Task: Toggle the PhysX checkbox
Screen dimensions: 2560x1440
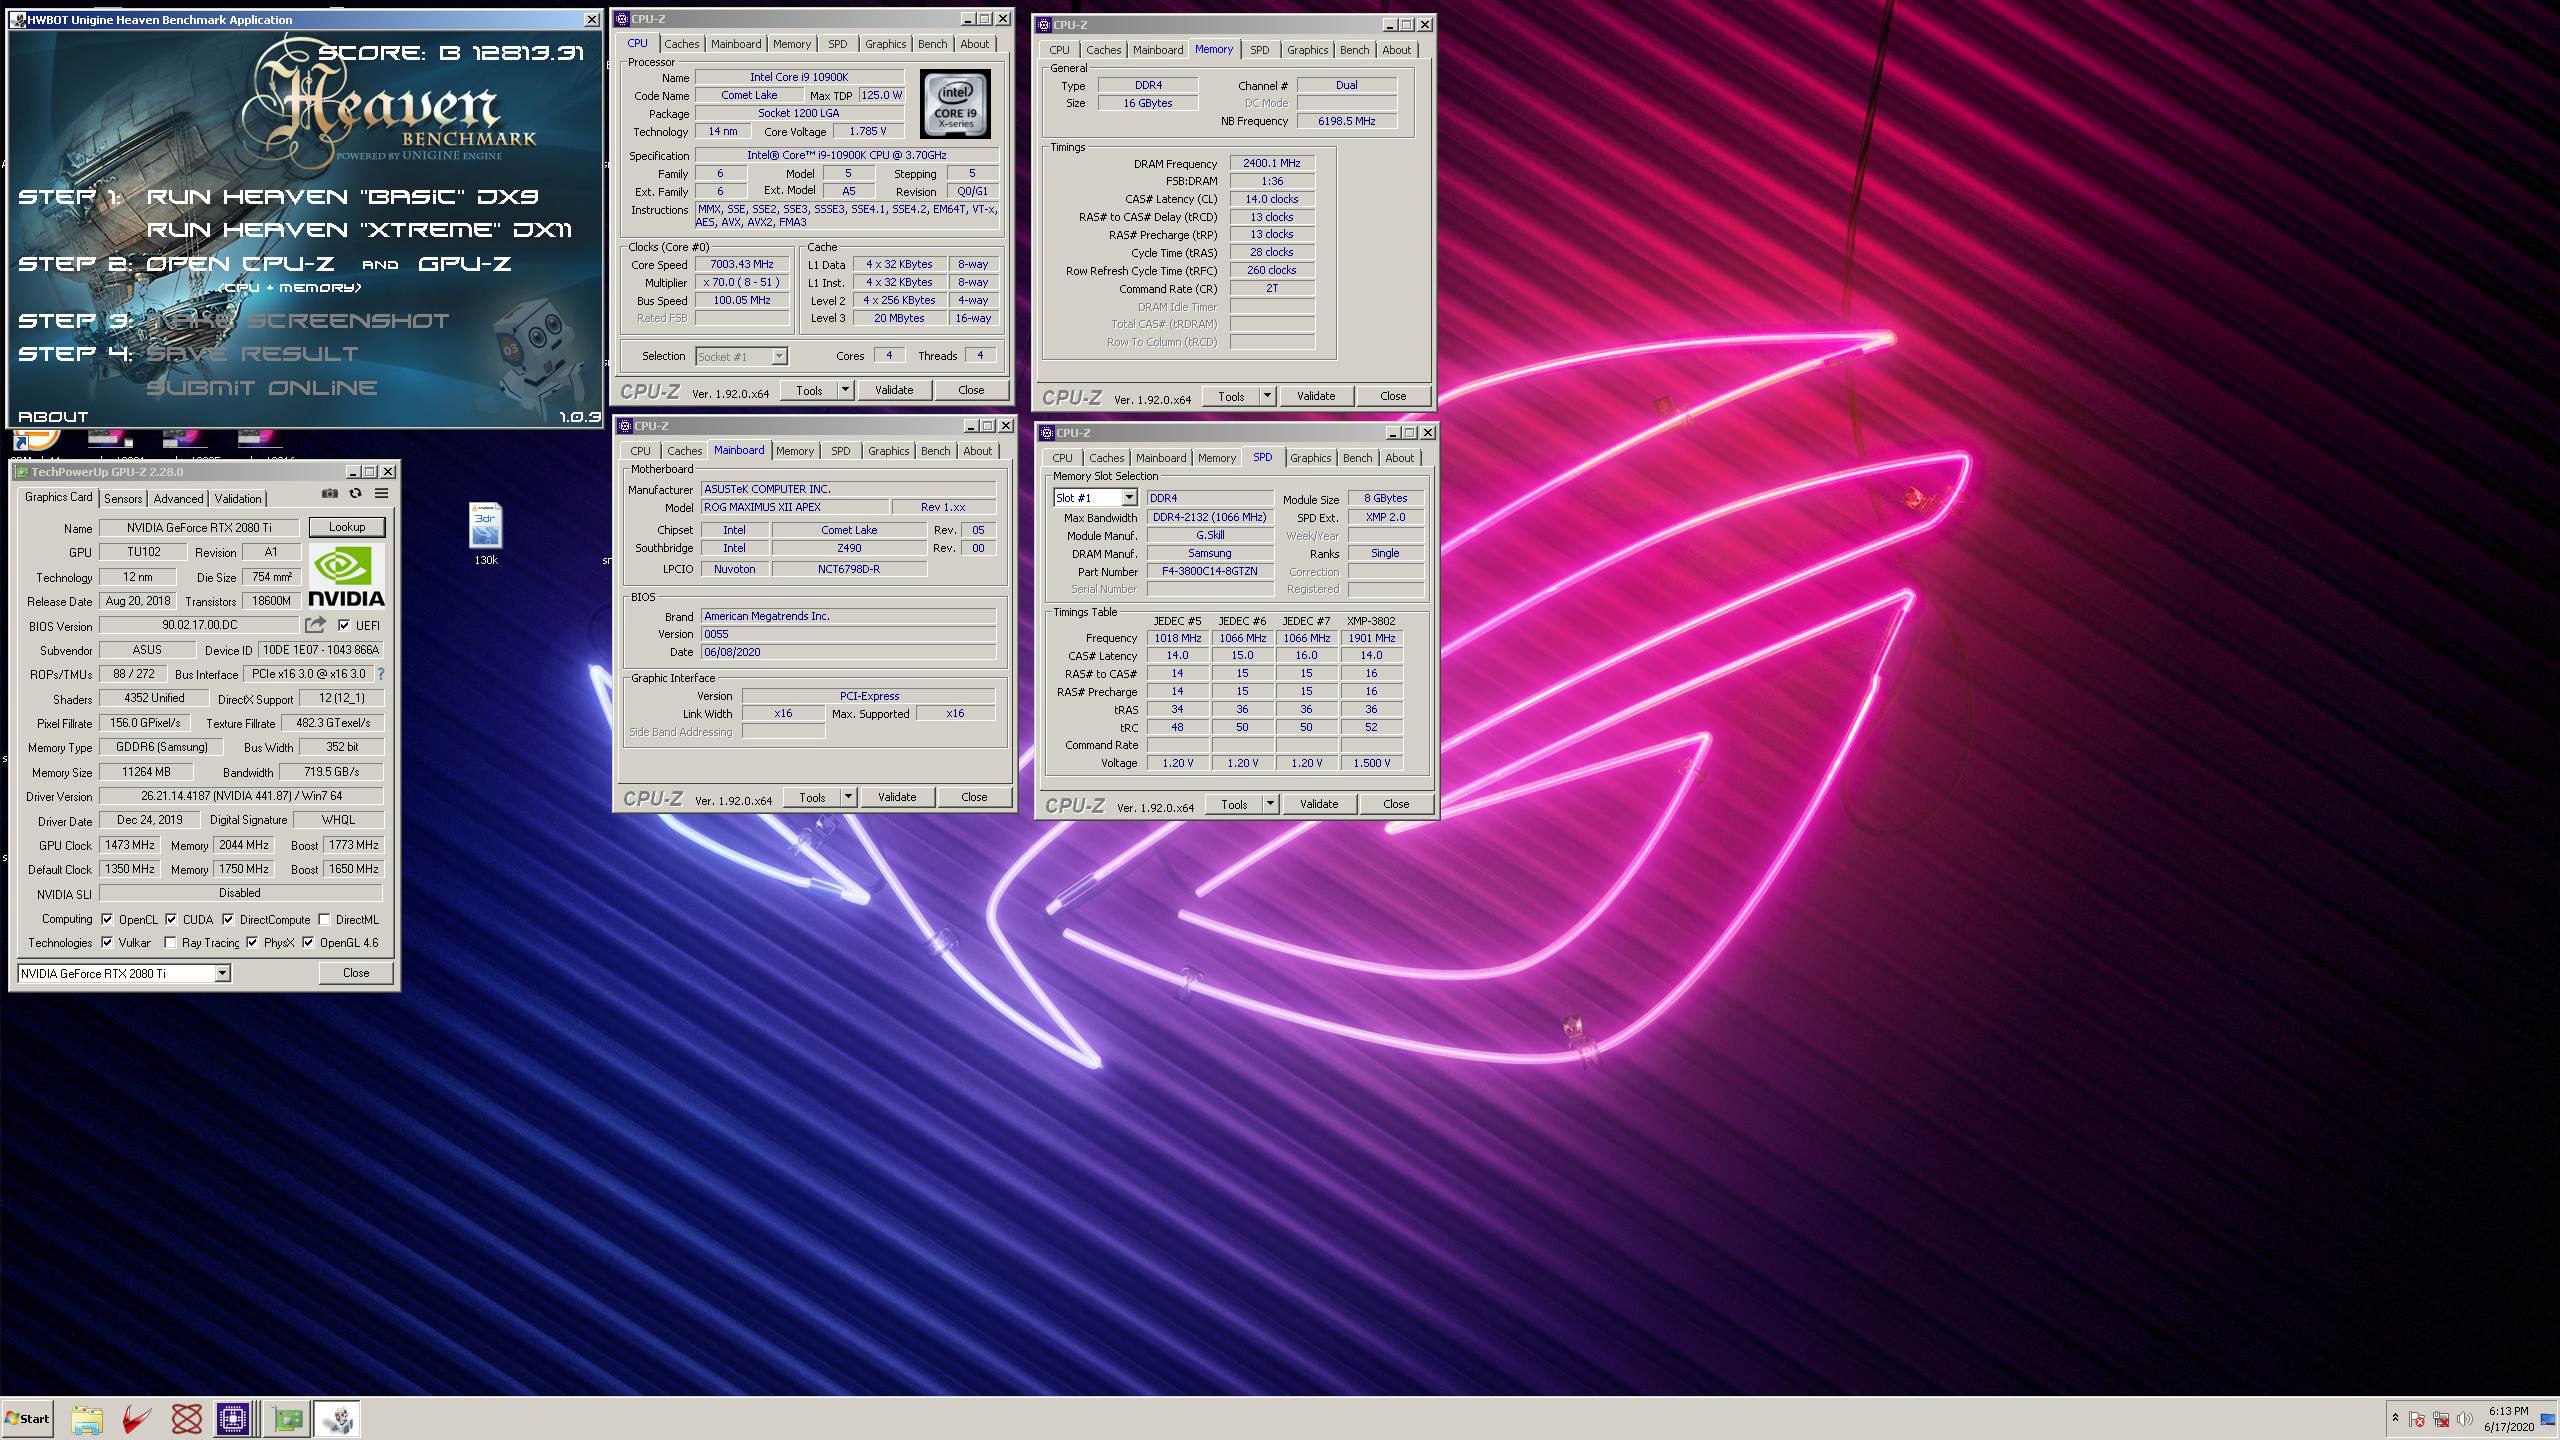Action: click(252, 942)
